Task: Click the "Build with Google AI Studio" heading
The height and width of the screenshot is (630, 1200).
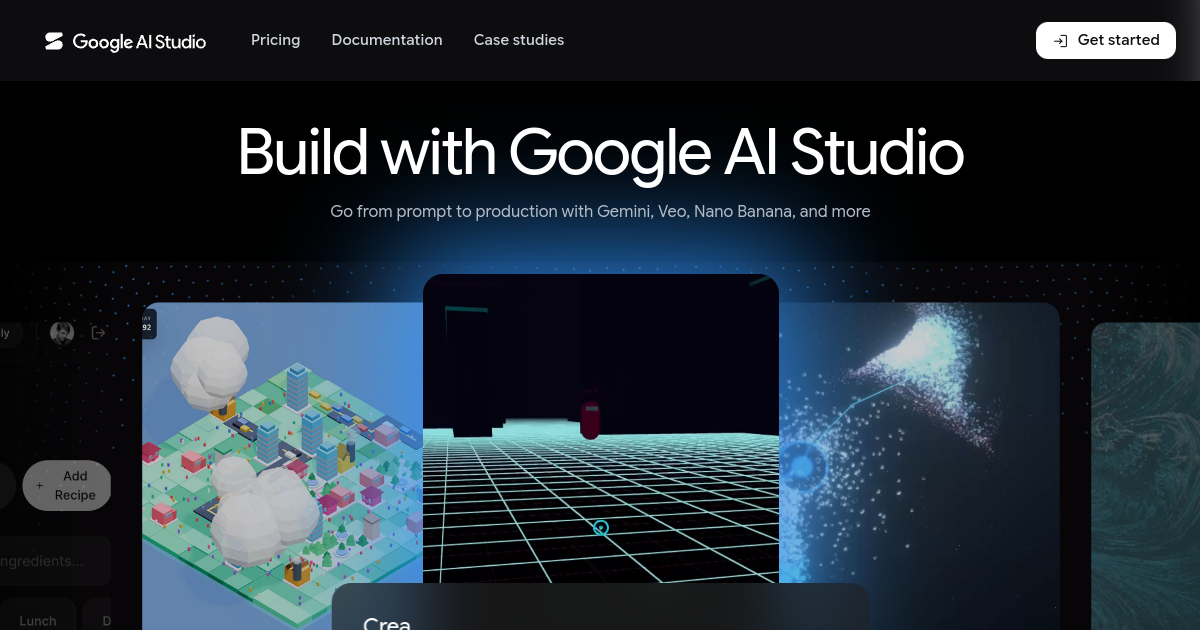Action: pyautogui.click(x=601, y=152)
